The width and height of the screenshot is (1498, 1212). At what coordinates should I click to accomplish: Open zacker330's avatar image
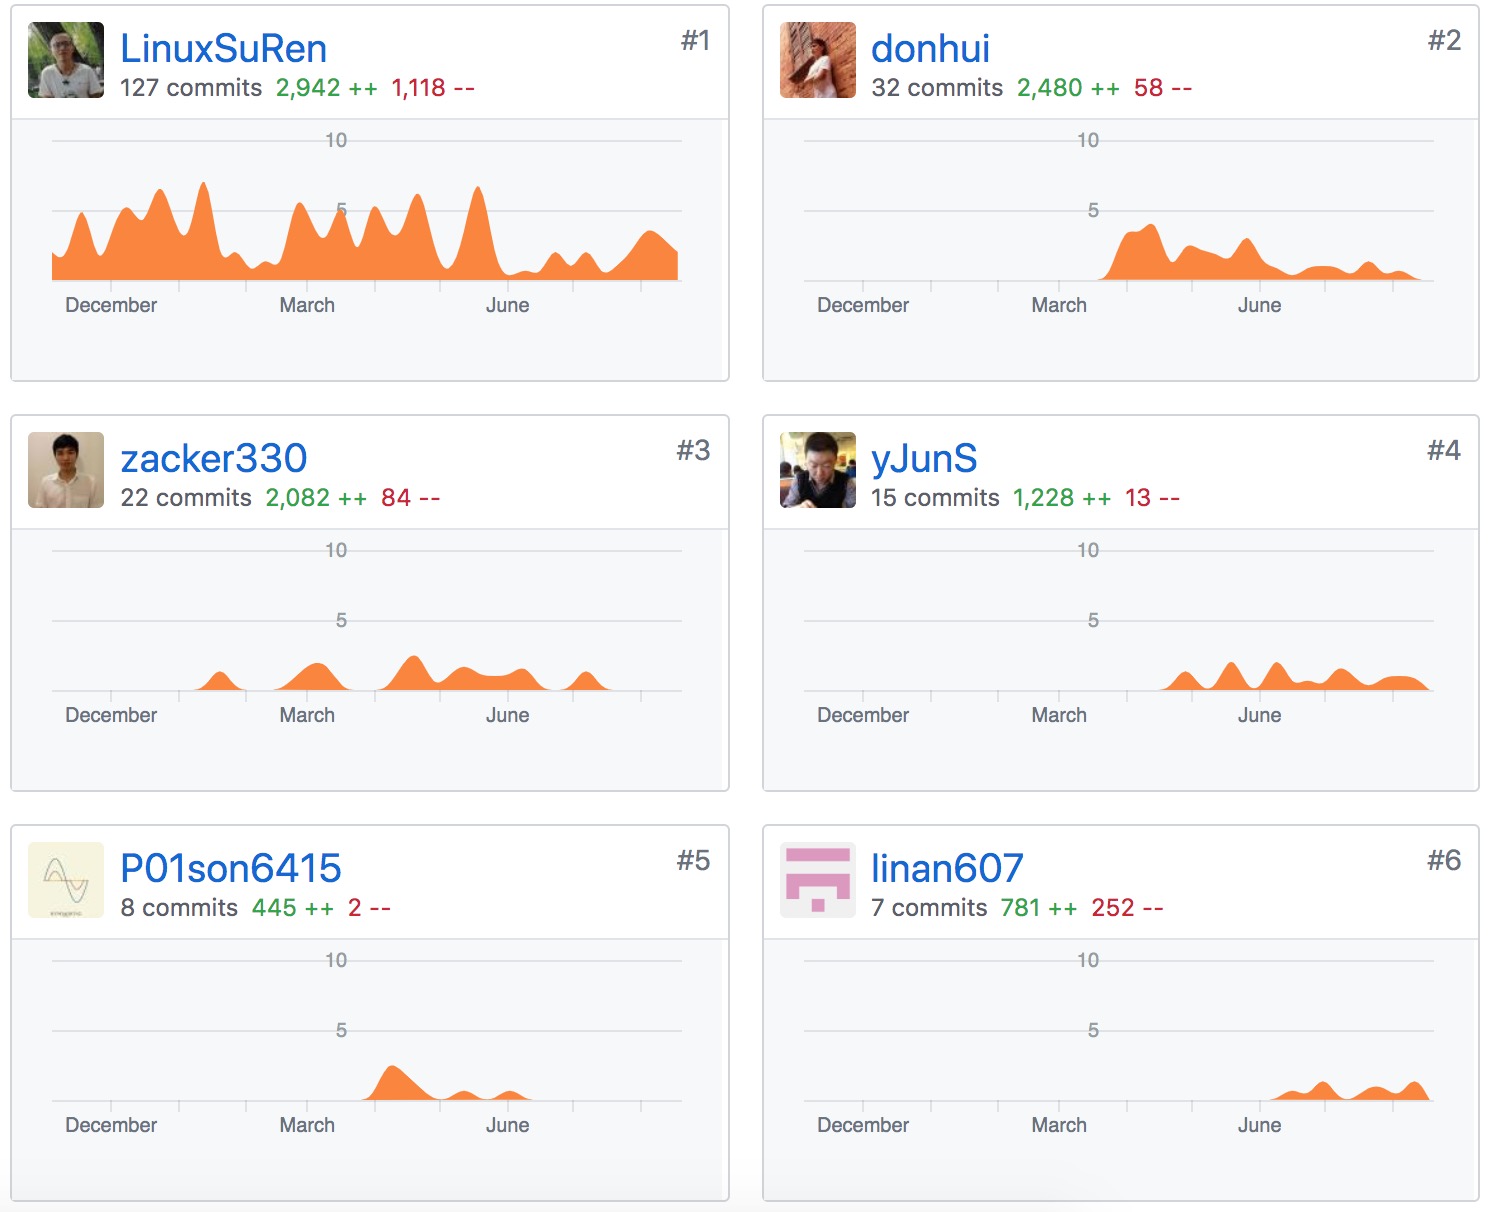[x=66, y=470]
